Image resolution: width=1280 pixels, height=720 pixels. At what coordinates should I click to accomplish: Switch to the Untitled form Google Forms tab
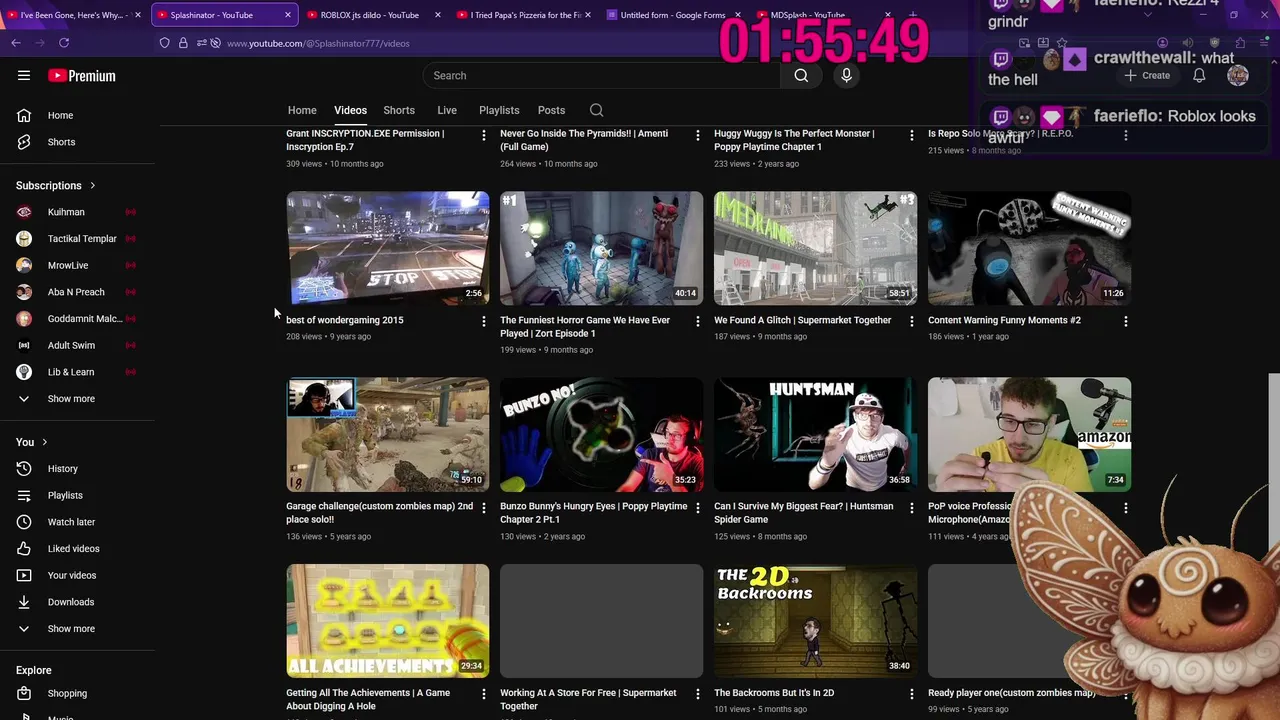coord(671,15)
